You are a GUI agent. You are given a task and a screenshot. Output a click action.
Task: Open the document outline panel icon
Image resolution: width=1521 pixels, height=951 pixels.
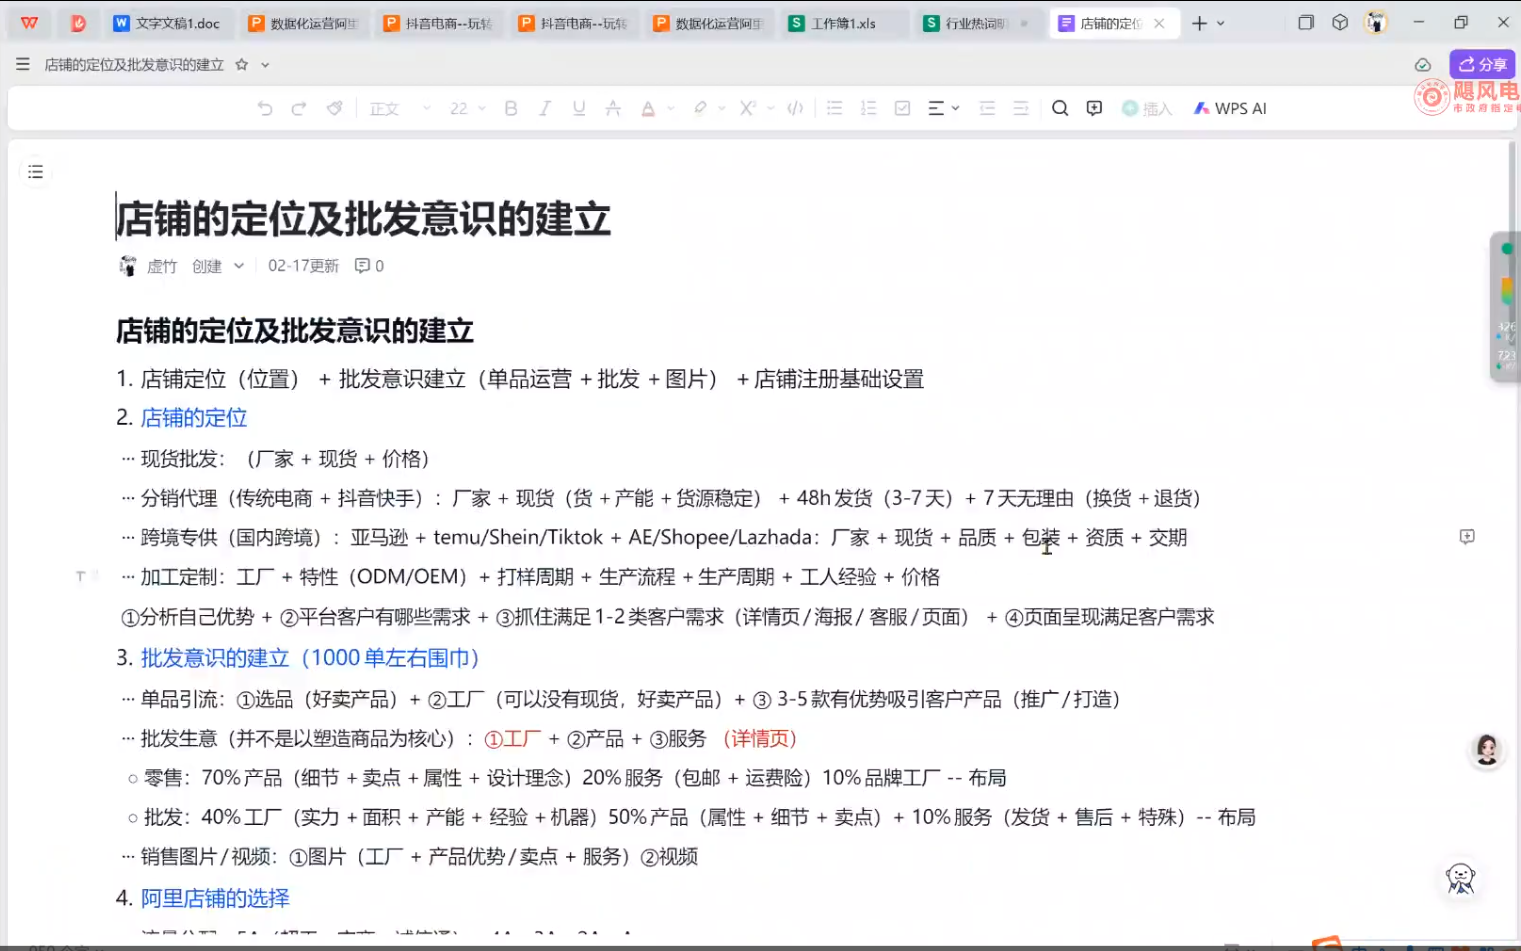[36, 172]
